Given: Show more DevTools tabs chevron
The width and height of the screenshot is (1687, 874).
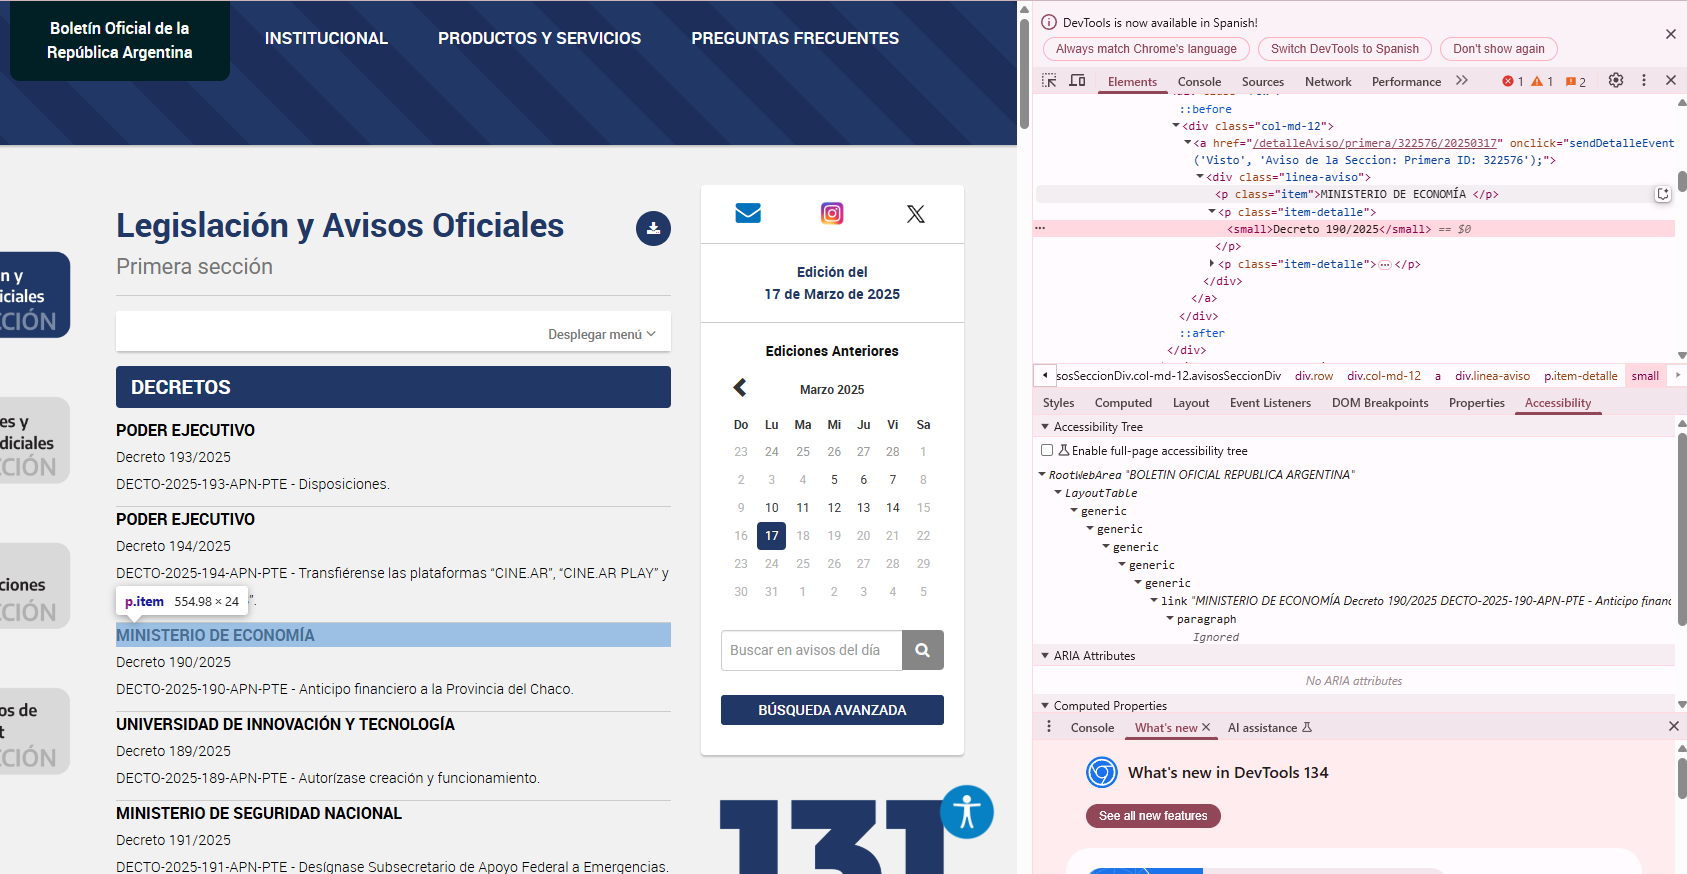Looking at the screenshot, I should pos(1462,81).
